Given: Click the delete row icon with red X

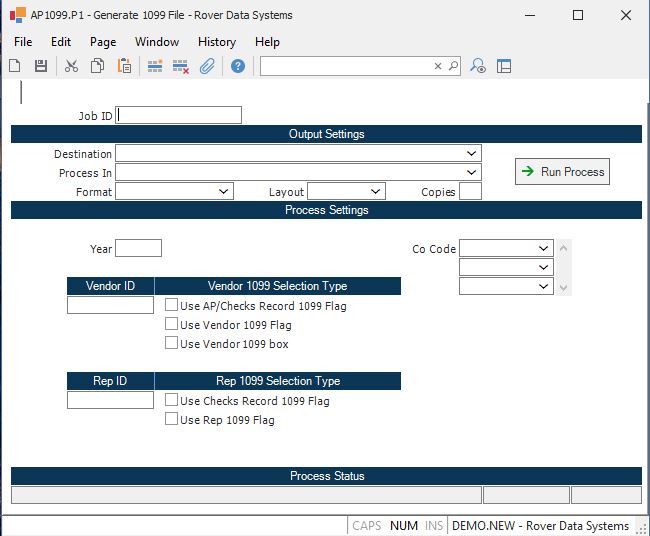Looking at the screenshot, I should point(181,66).
